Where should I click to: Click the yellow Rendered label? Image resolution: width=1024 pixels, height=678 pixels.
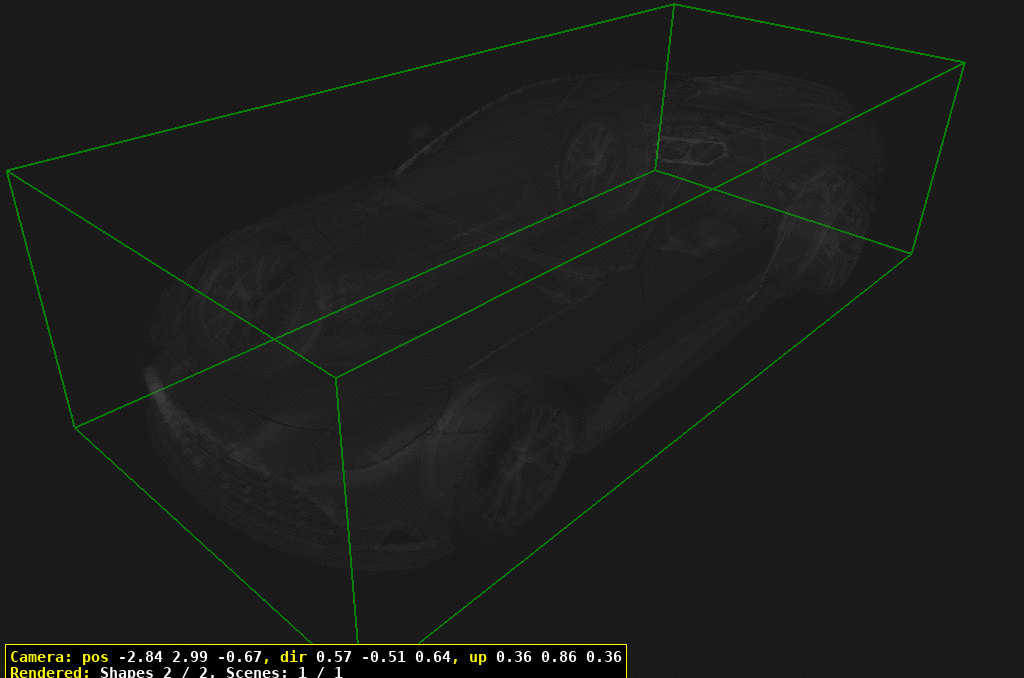coord(50,672)
